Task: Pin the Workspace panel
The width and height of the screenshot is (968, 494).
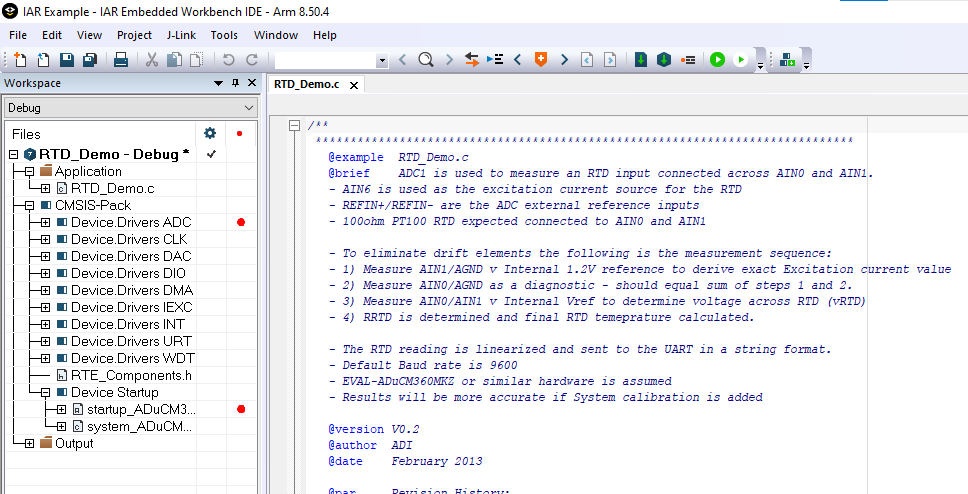Action: click(x=235, y=83)
